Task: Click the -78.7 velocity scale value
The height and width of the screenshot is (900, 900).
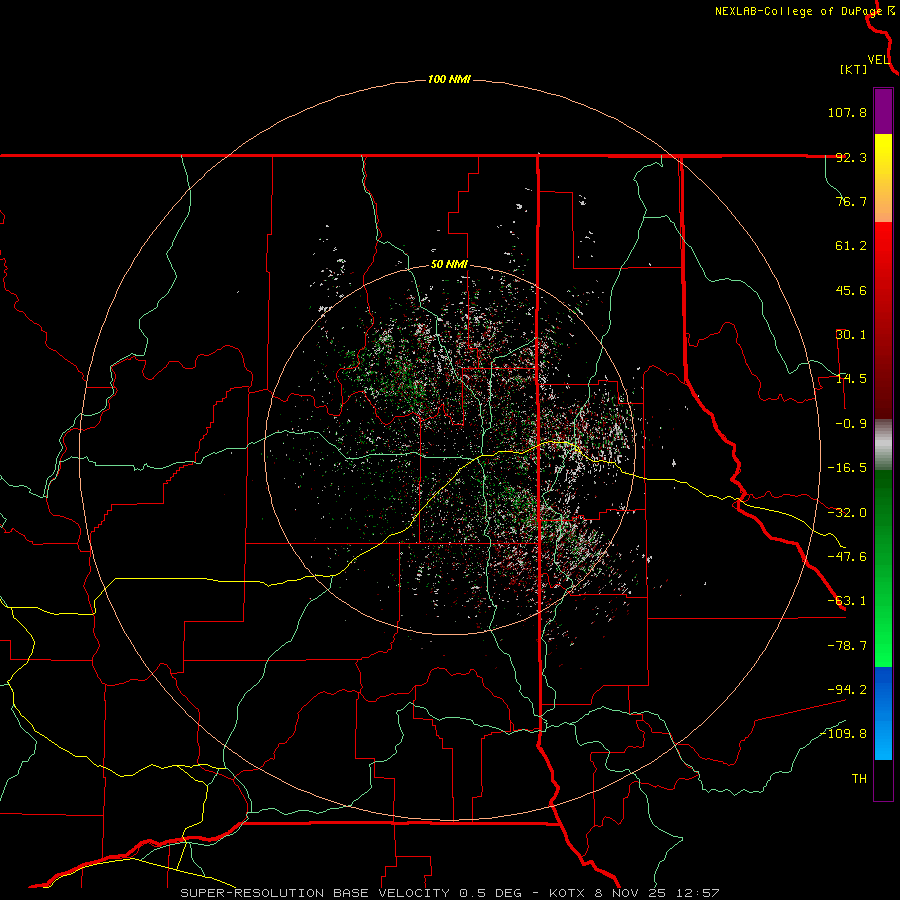Action: tap(847, 646)
